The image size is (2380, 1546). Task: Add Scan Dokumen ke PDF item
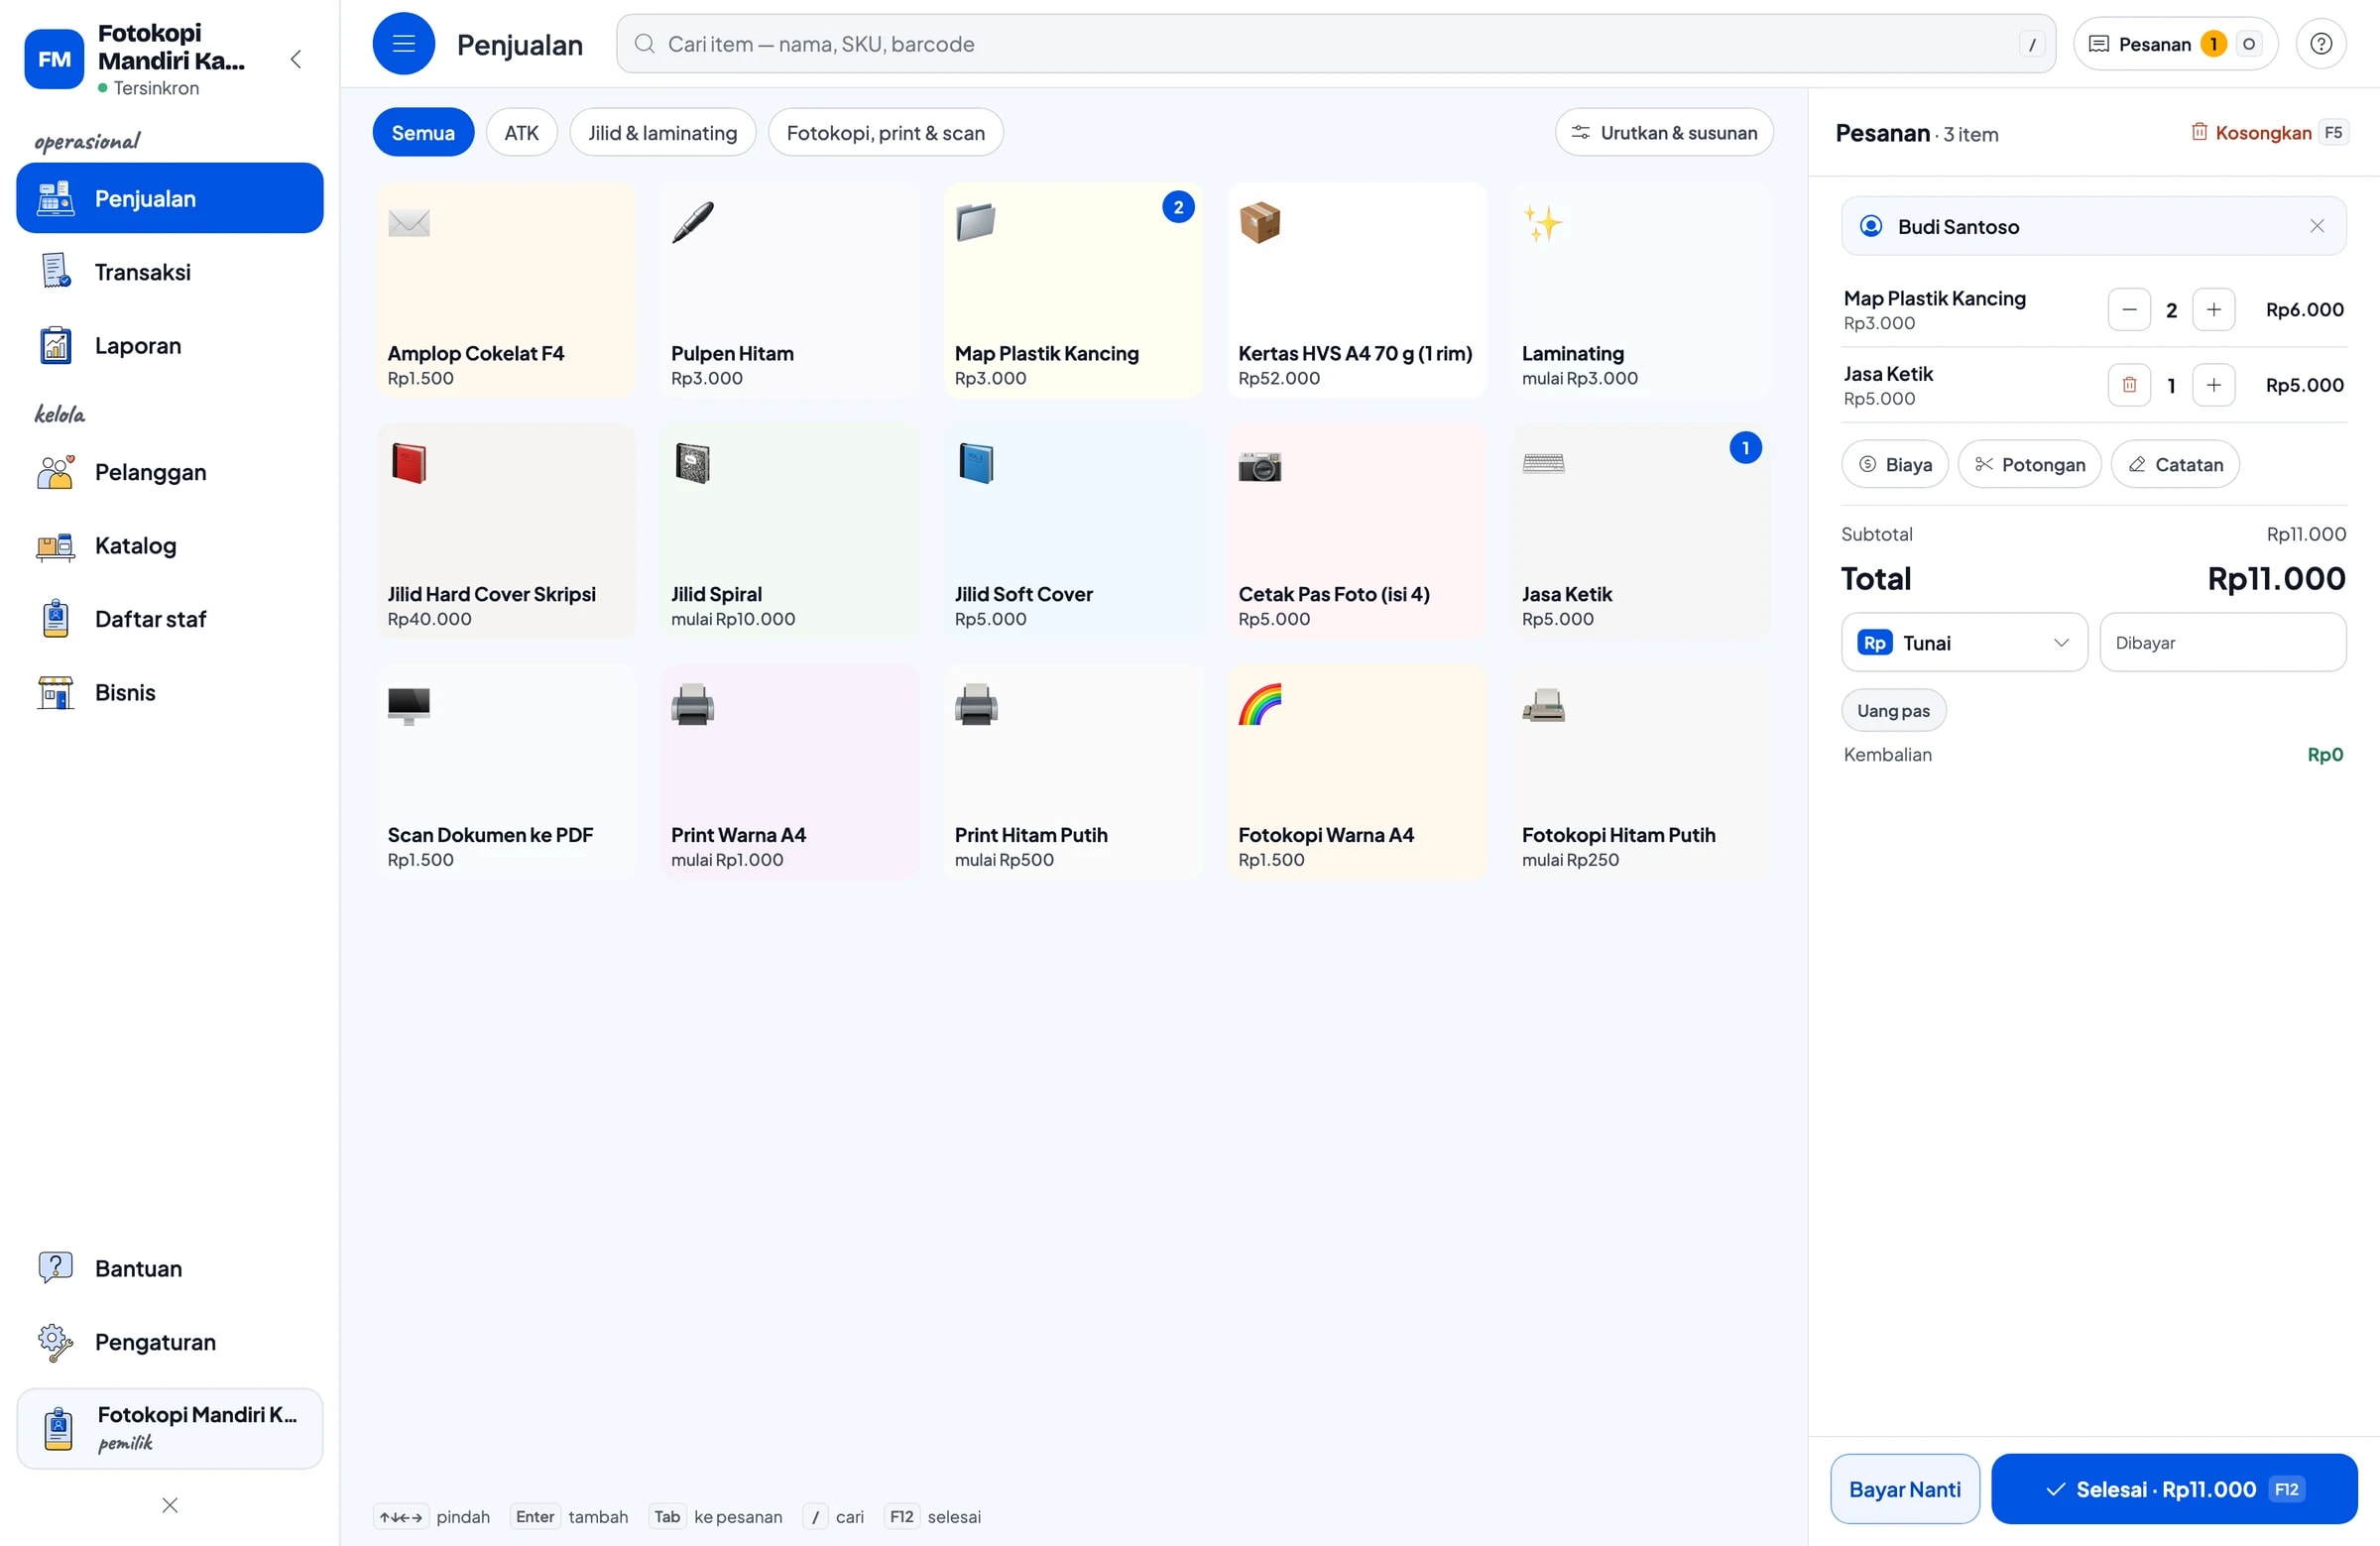[506, 773]
